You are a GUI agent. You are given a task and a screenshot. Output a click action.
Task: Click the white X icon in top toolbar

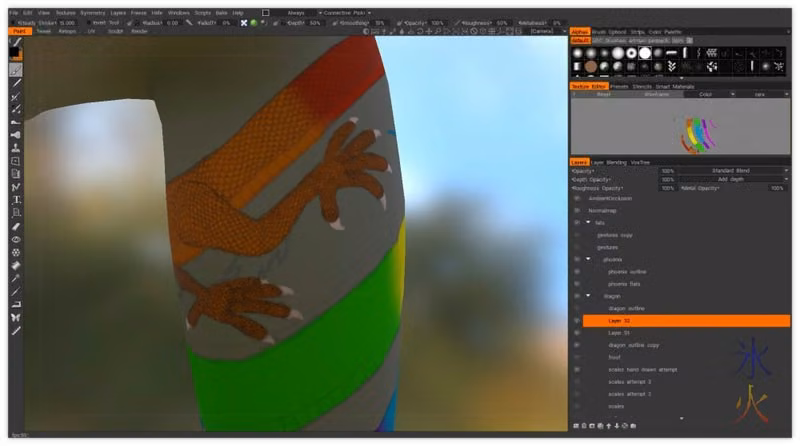point(244,23)
